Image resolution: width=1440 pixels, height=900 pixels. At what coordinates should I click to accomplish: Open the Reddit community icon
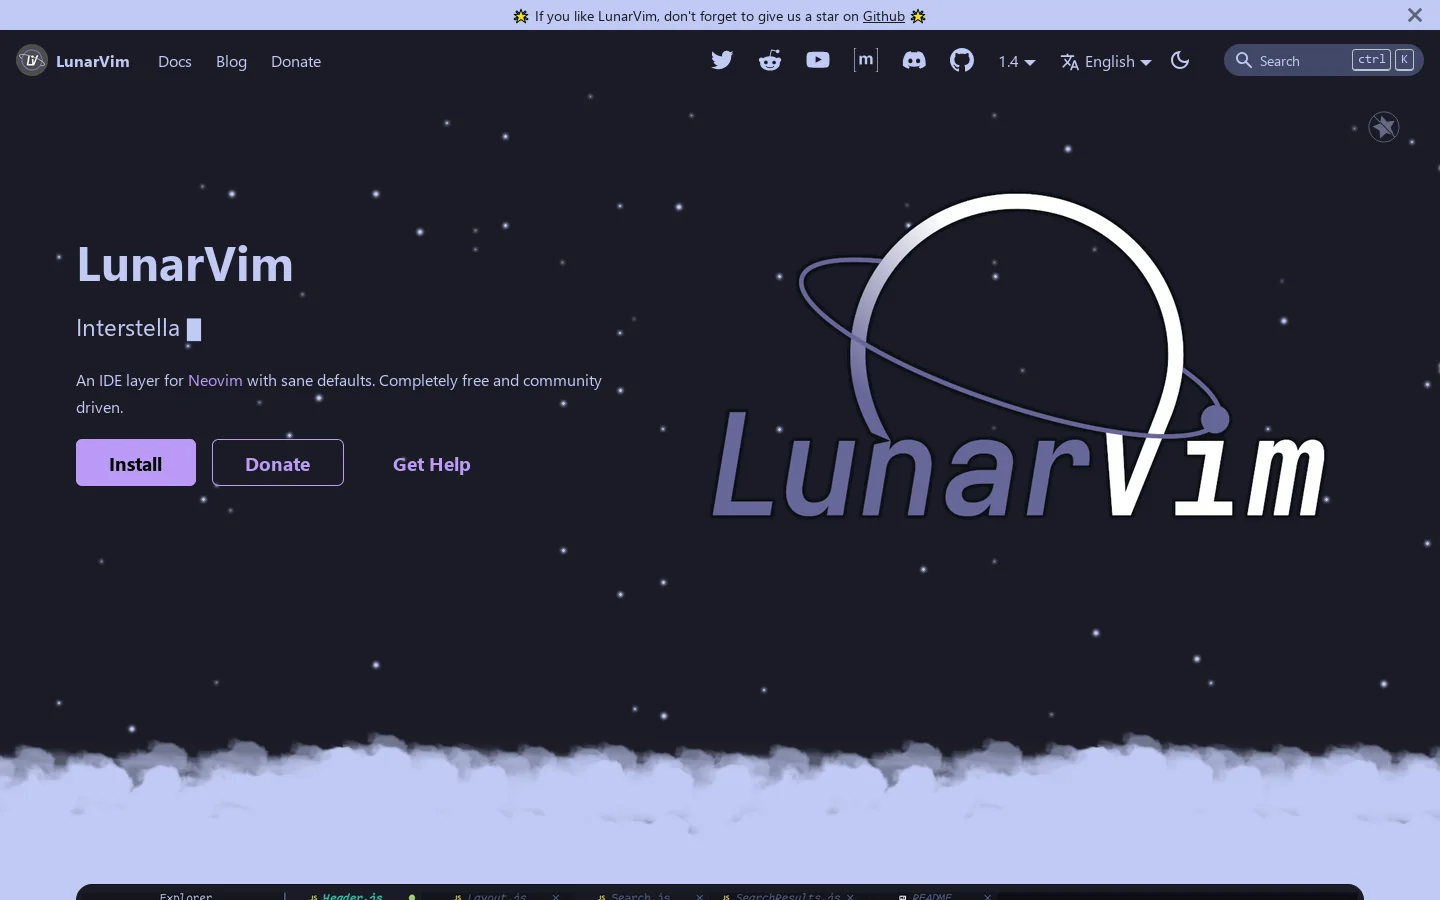click(x=770, y=60)
